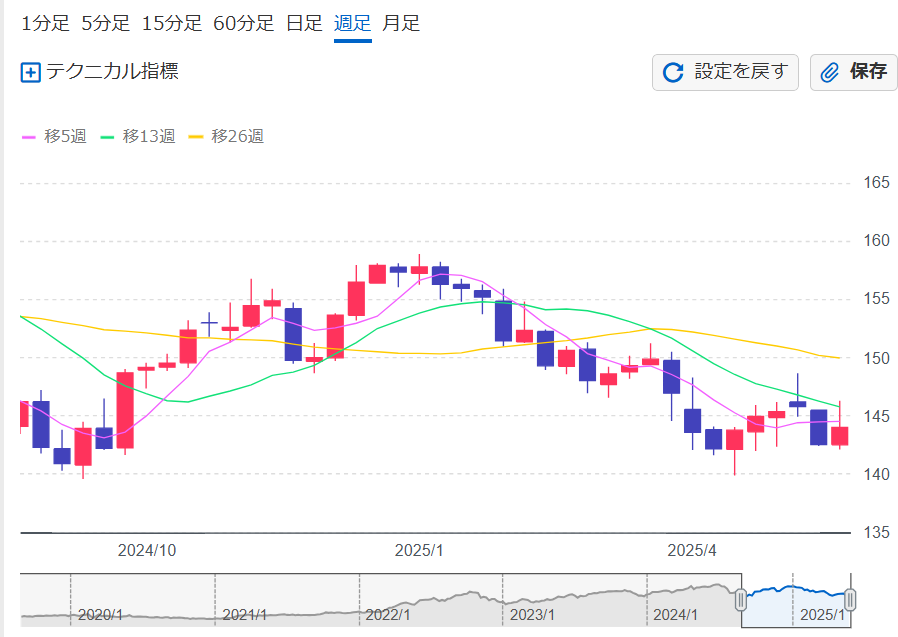Expand the テクニカル指標 section label
The height and width of the screenshot is (637, 898).
(112, 71)
